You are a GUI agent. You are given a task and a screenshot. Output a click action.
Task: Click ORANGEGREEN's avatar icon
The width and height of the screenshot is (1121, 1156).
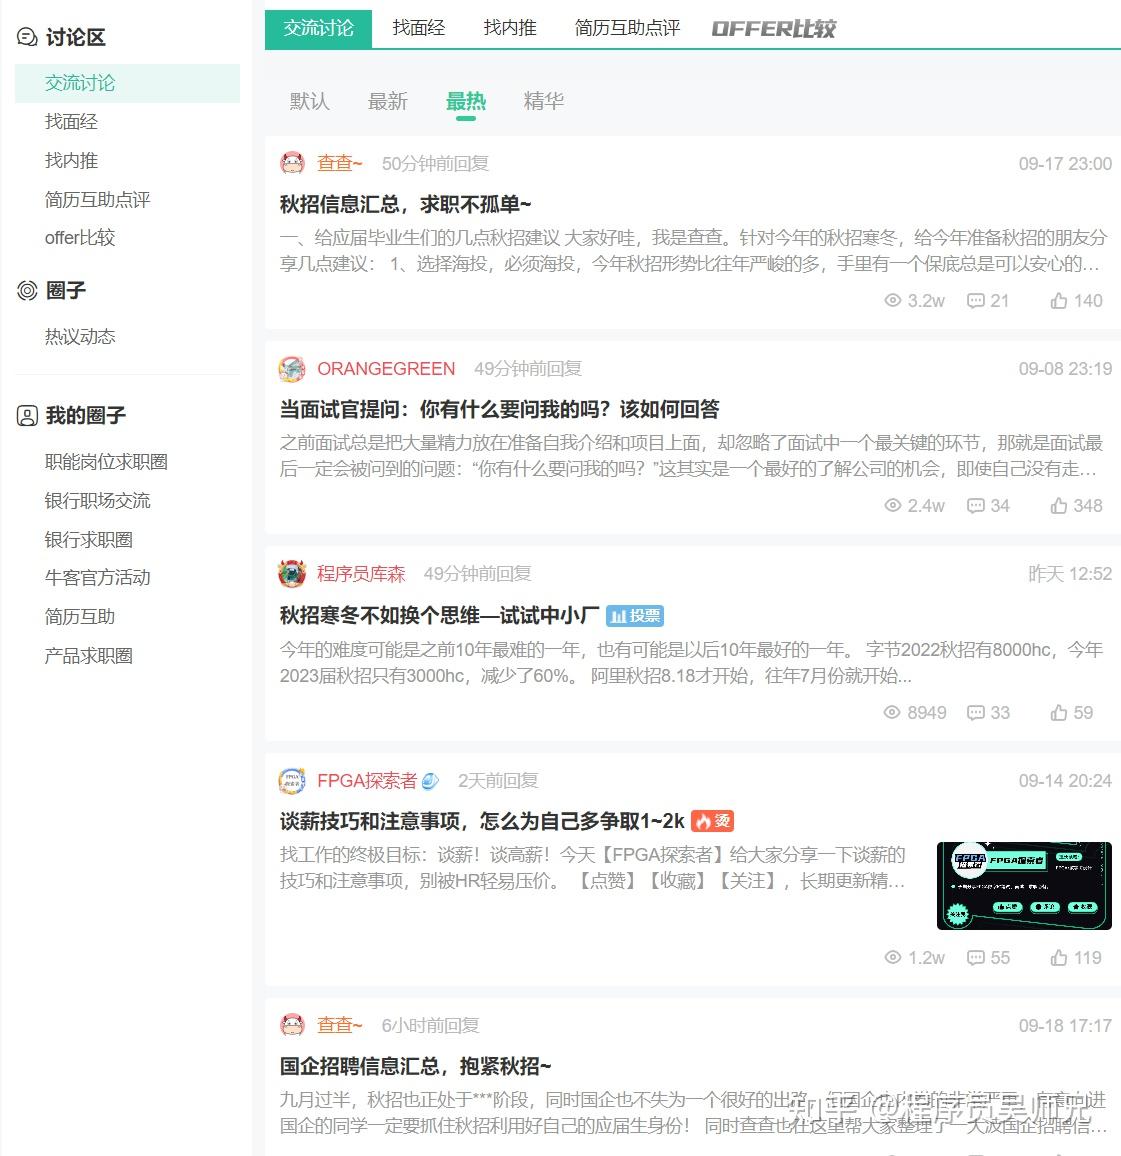click(x=292, y=369)
